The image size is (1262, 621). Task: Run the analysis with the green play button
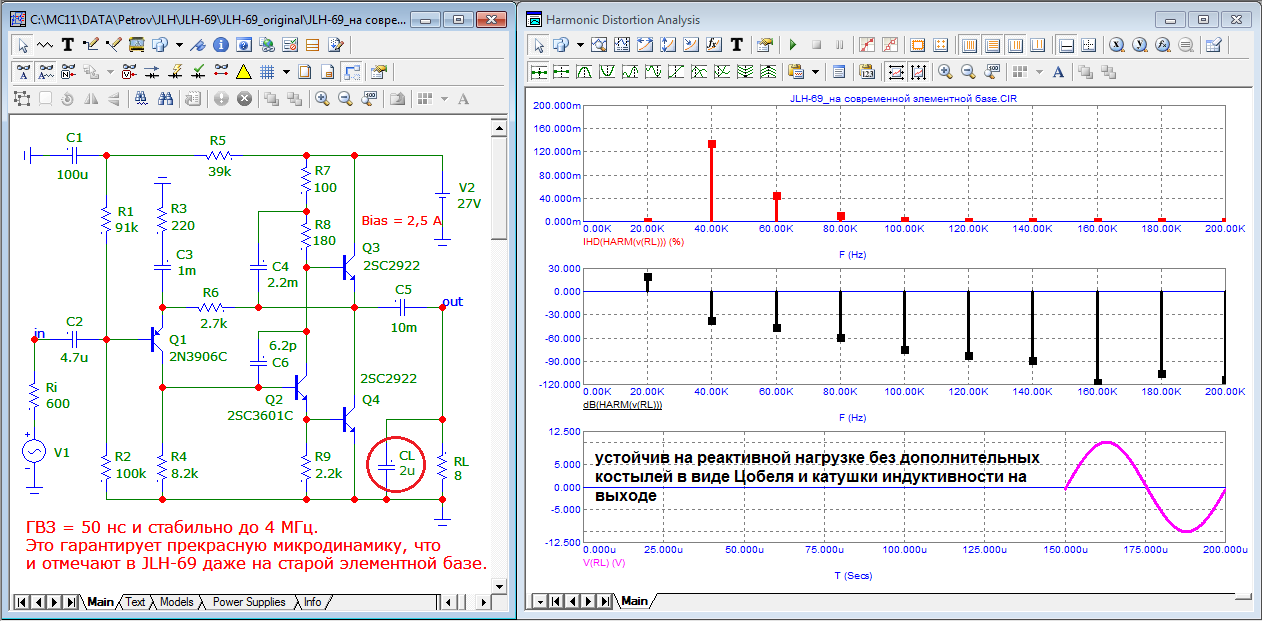(793, 44)
